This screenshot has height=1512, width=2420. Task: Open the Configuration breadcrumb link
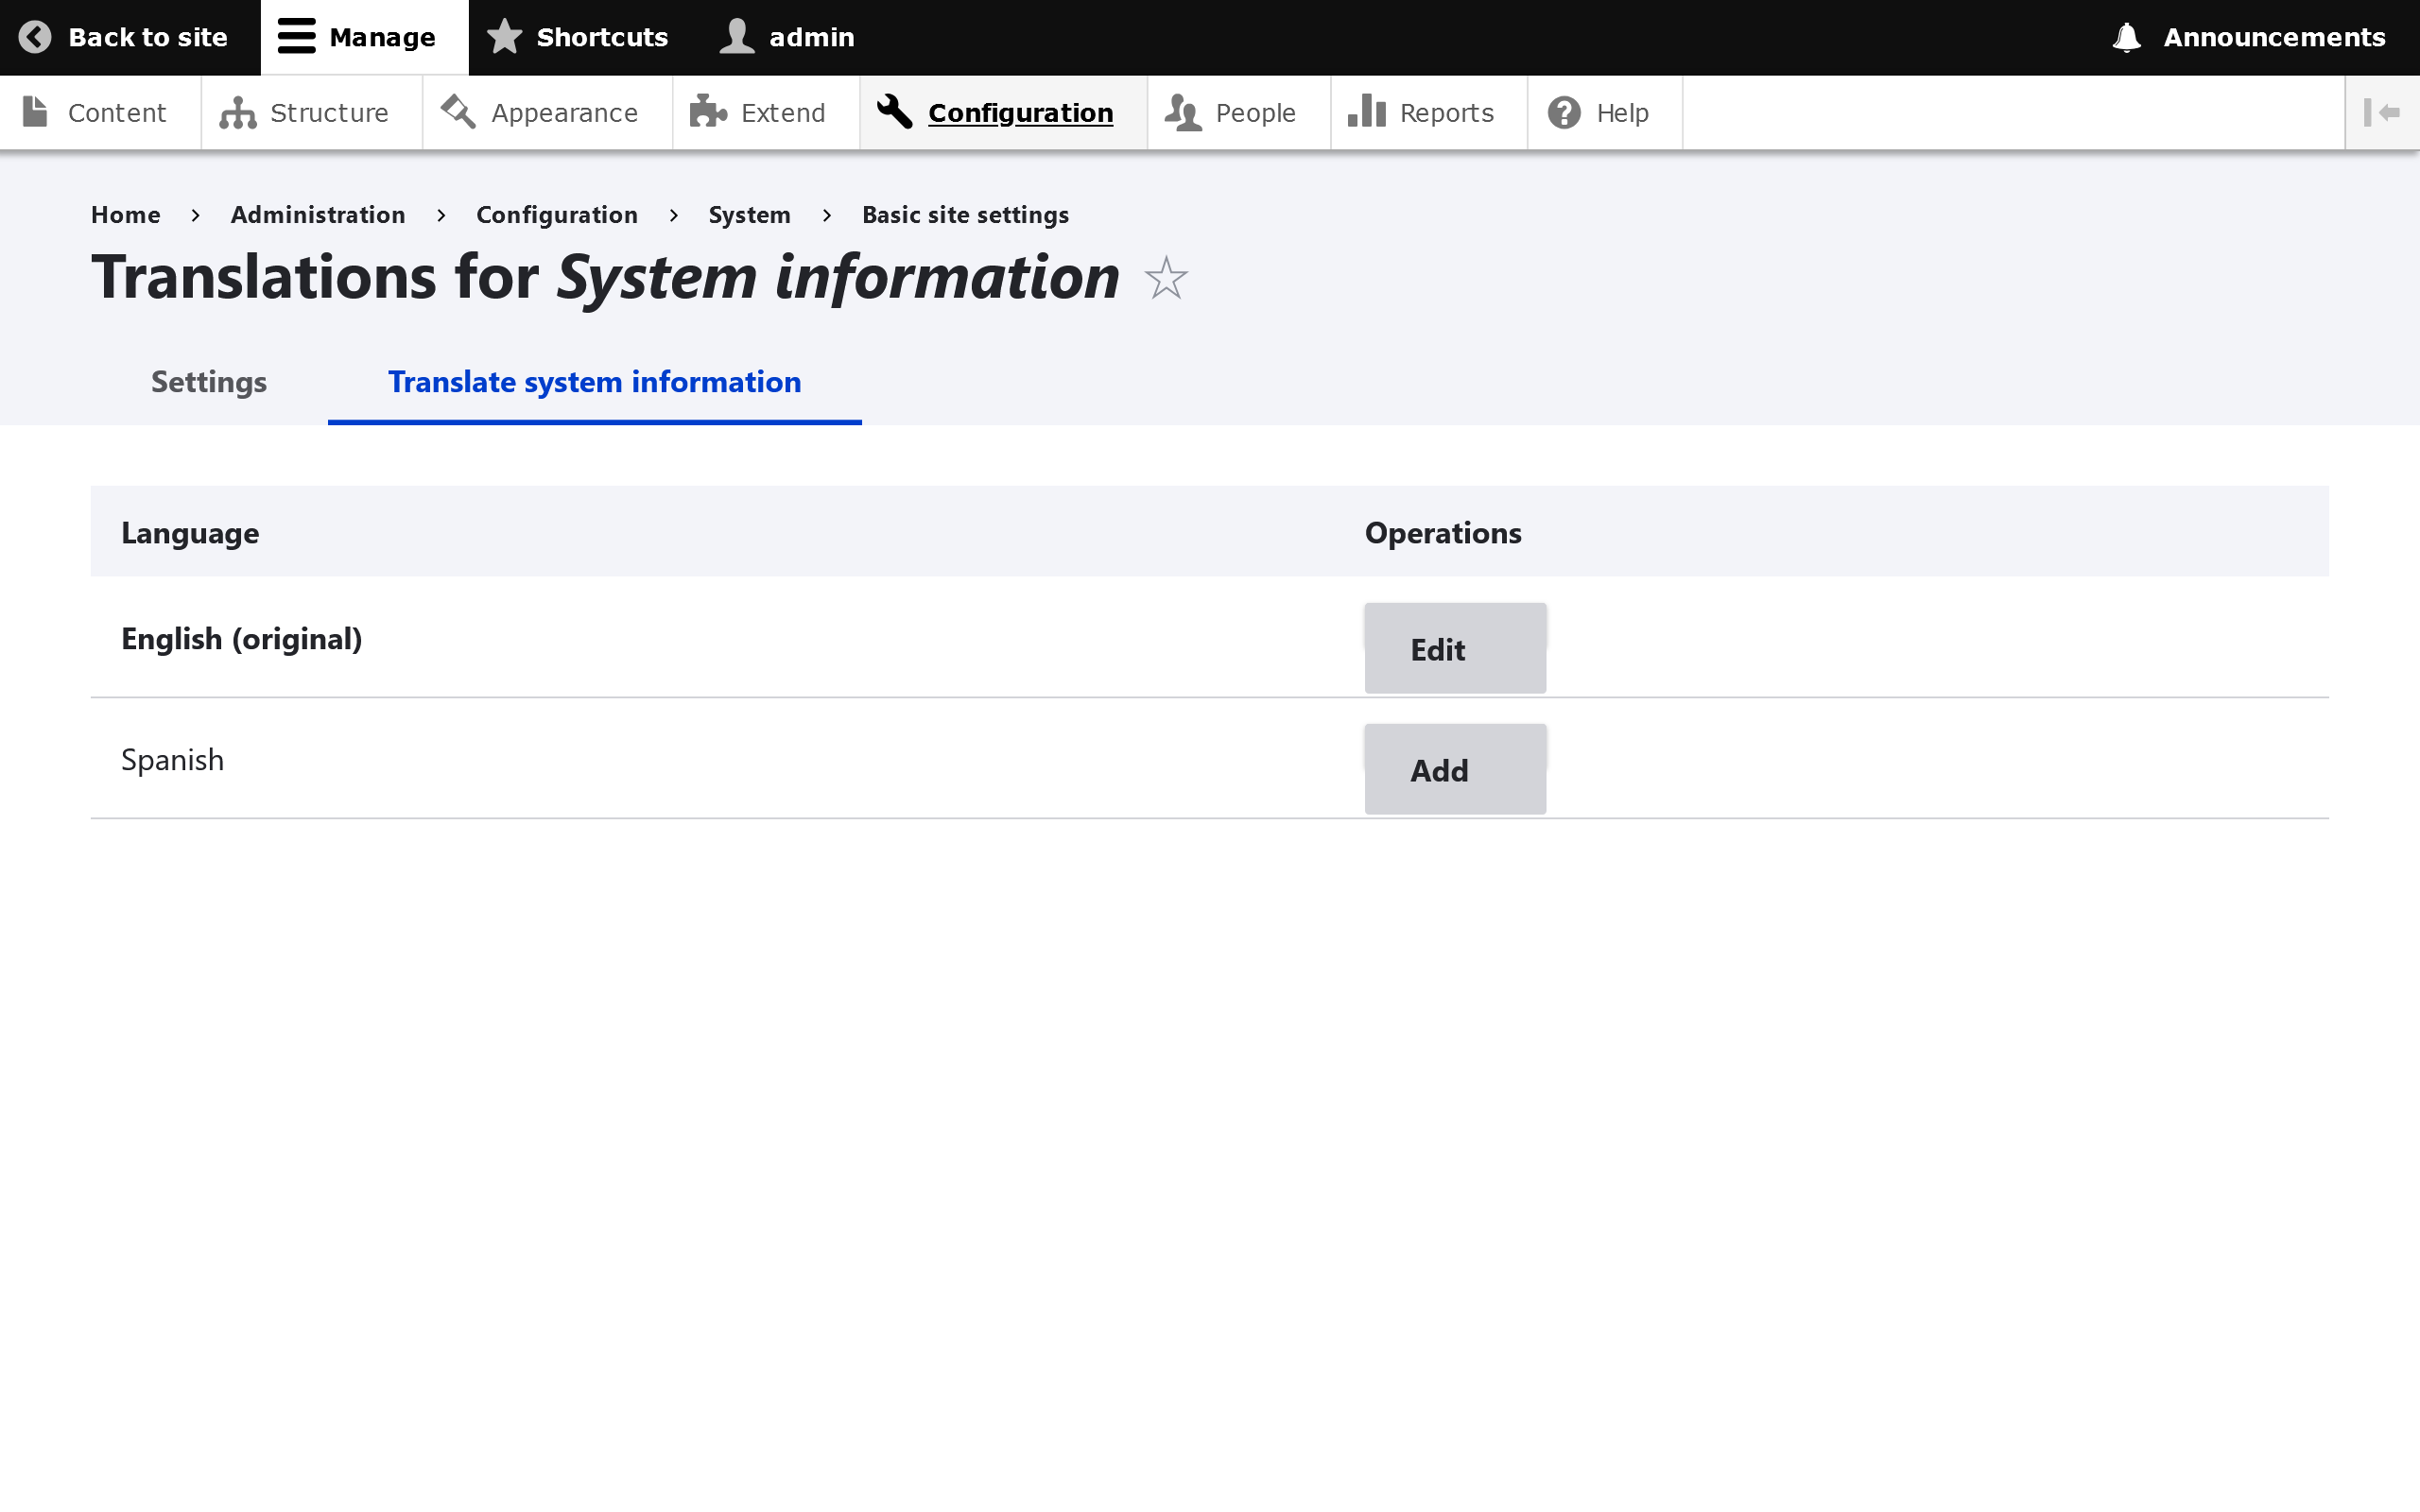point(557,215)
